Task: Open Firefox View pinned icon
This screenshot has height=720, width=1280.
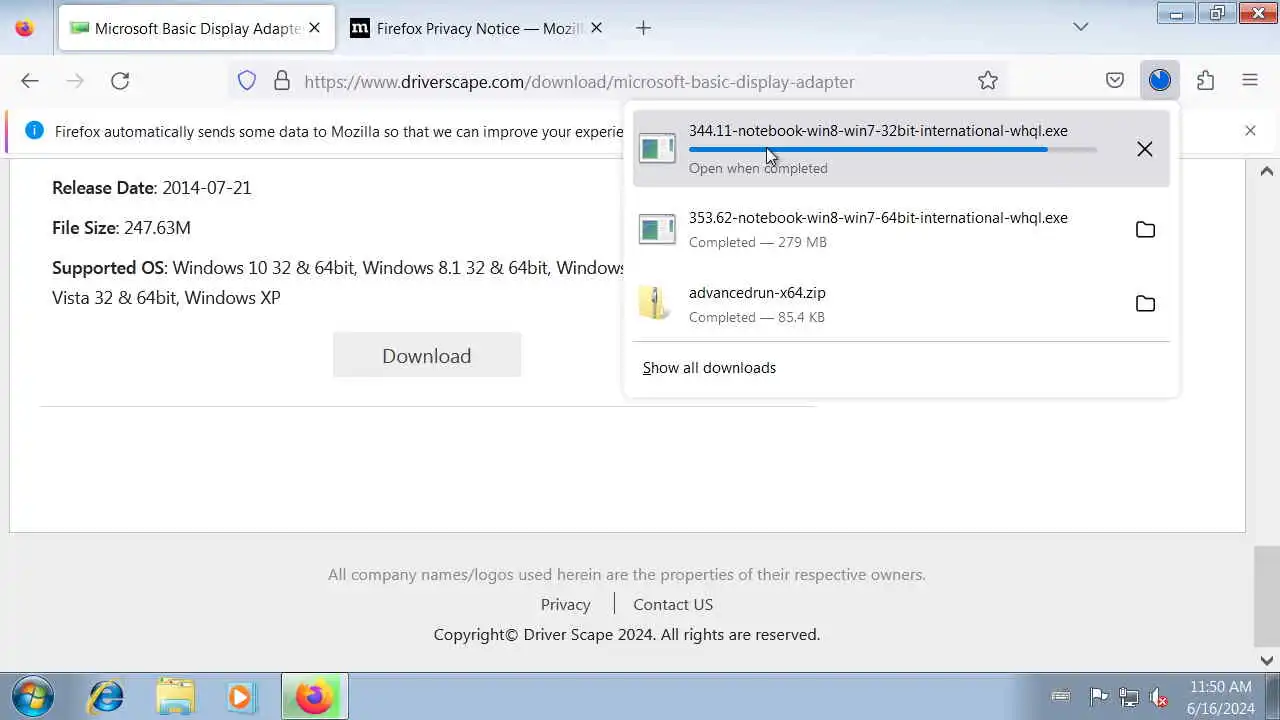Action: pos(25,28)
